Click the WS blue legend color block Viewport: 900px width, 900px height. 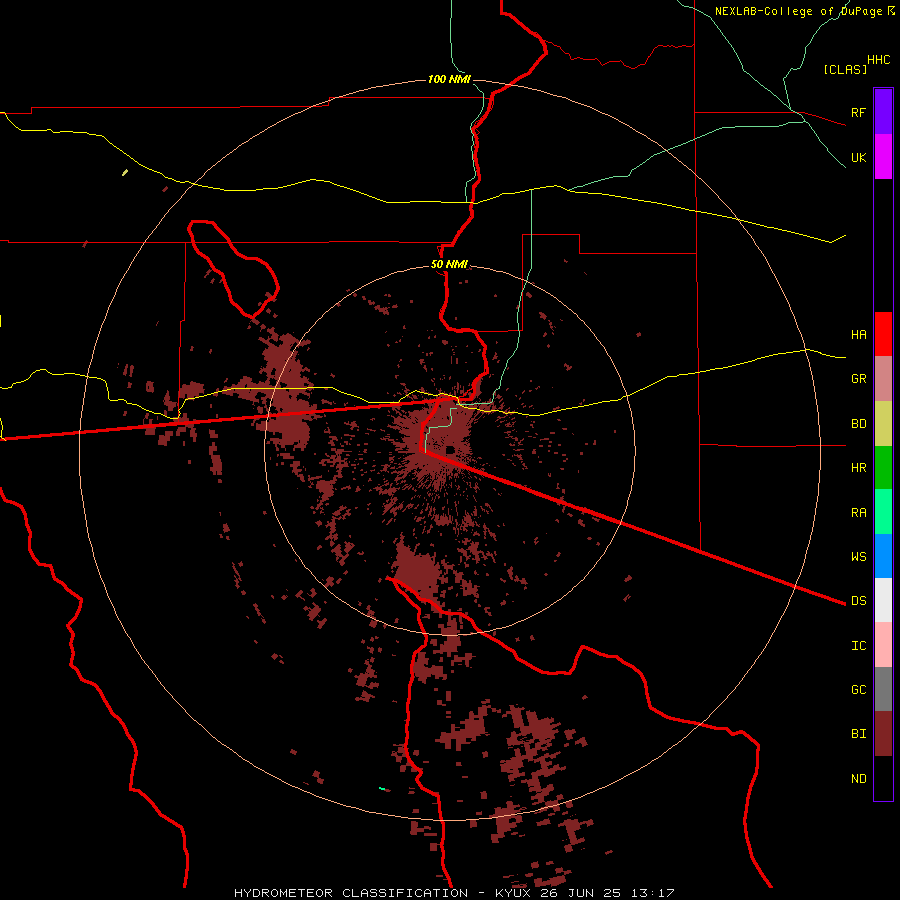tap(883, 556)
